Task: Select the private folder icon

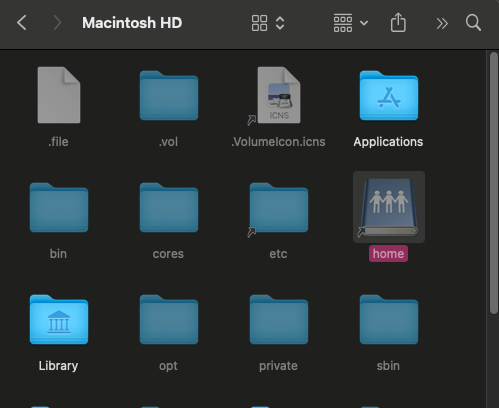Action: (x=279, y=319)
